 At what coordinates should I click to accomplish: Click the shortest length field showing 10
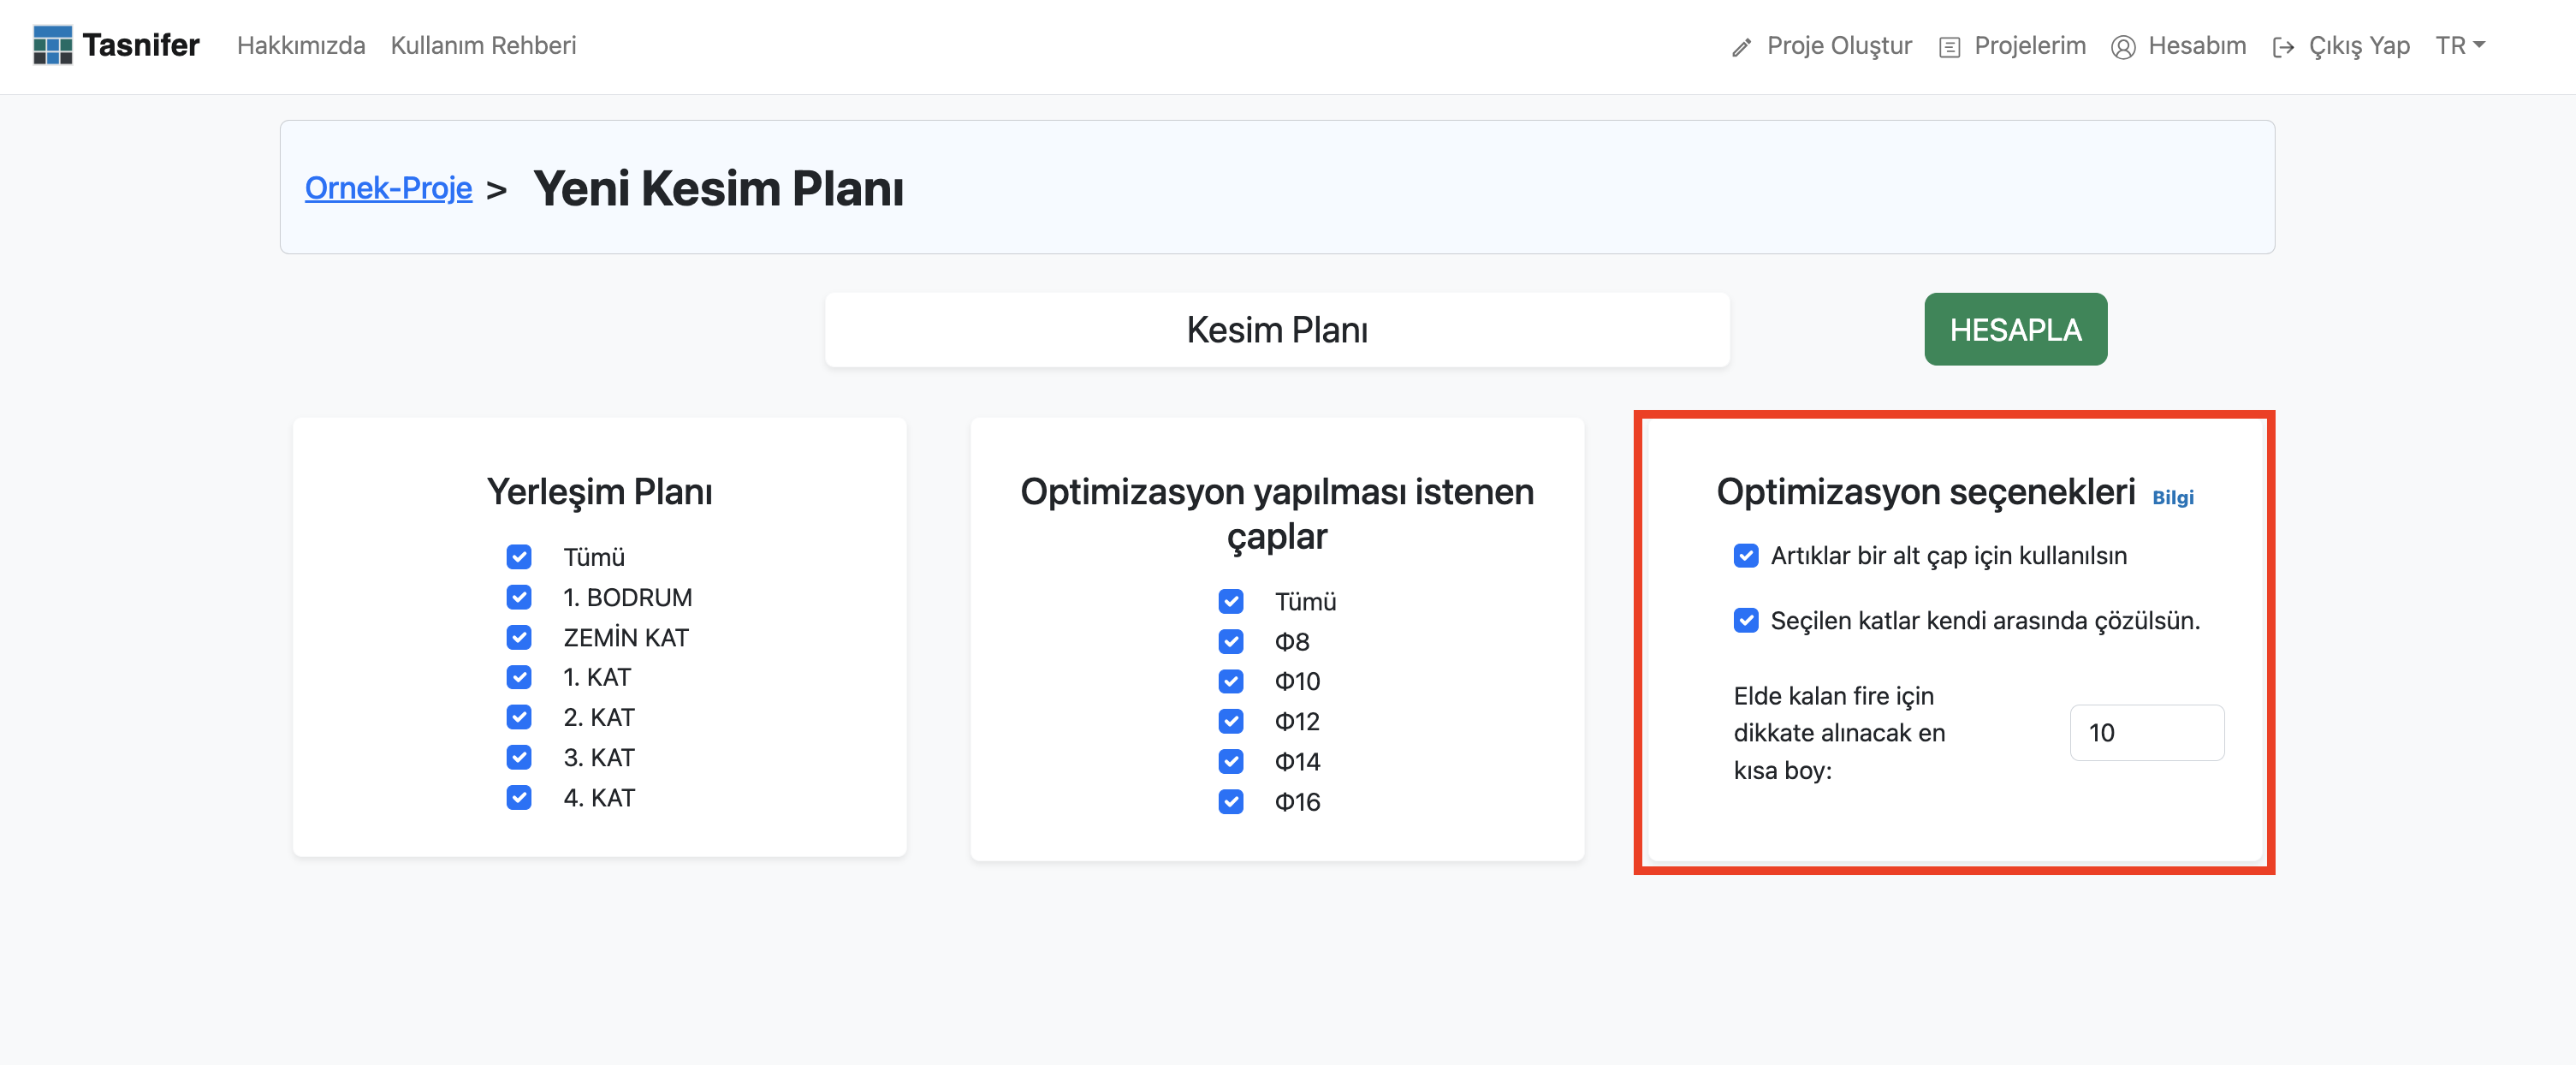point(2146,733)
